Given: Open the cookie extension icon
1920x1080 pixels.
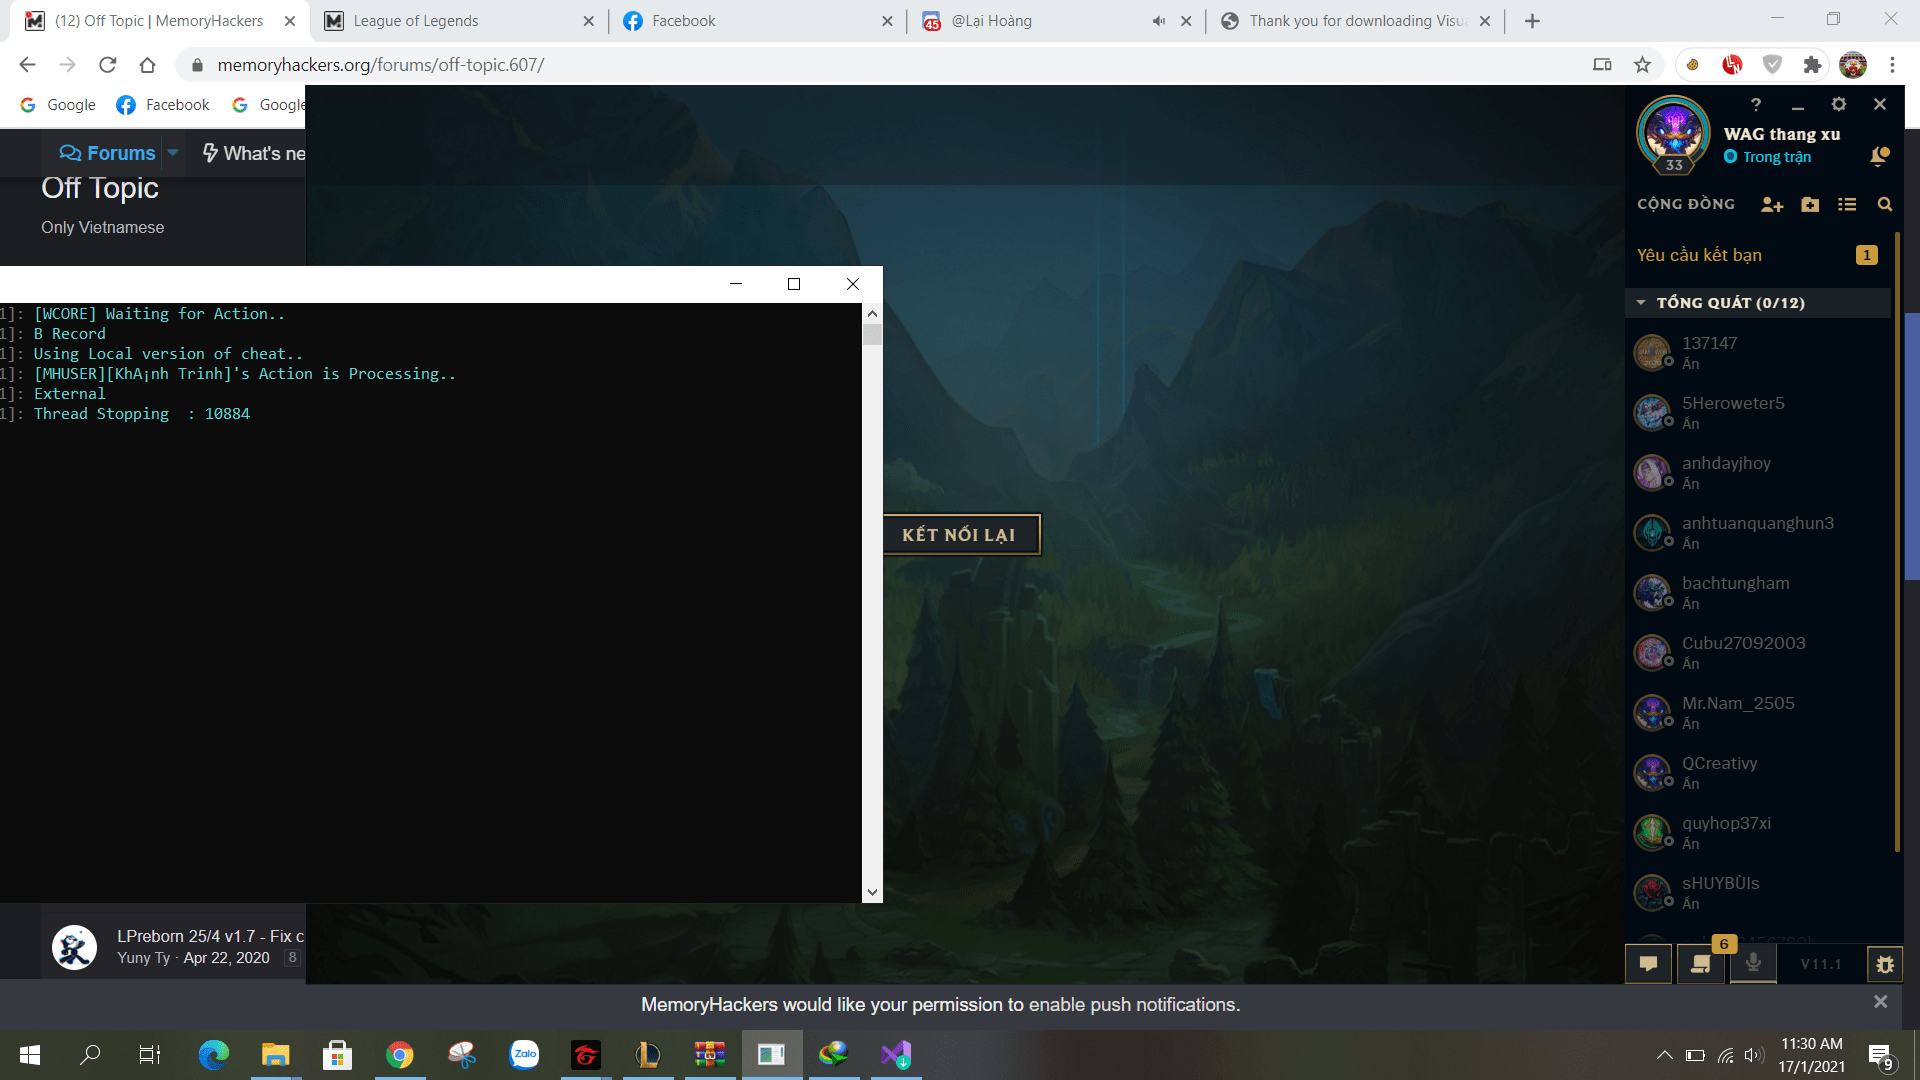Looking at the screenshot, I should pos(1692,65).
